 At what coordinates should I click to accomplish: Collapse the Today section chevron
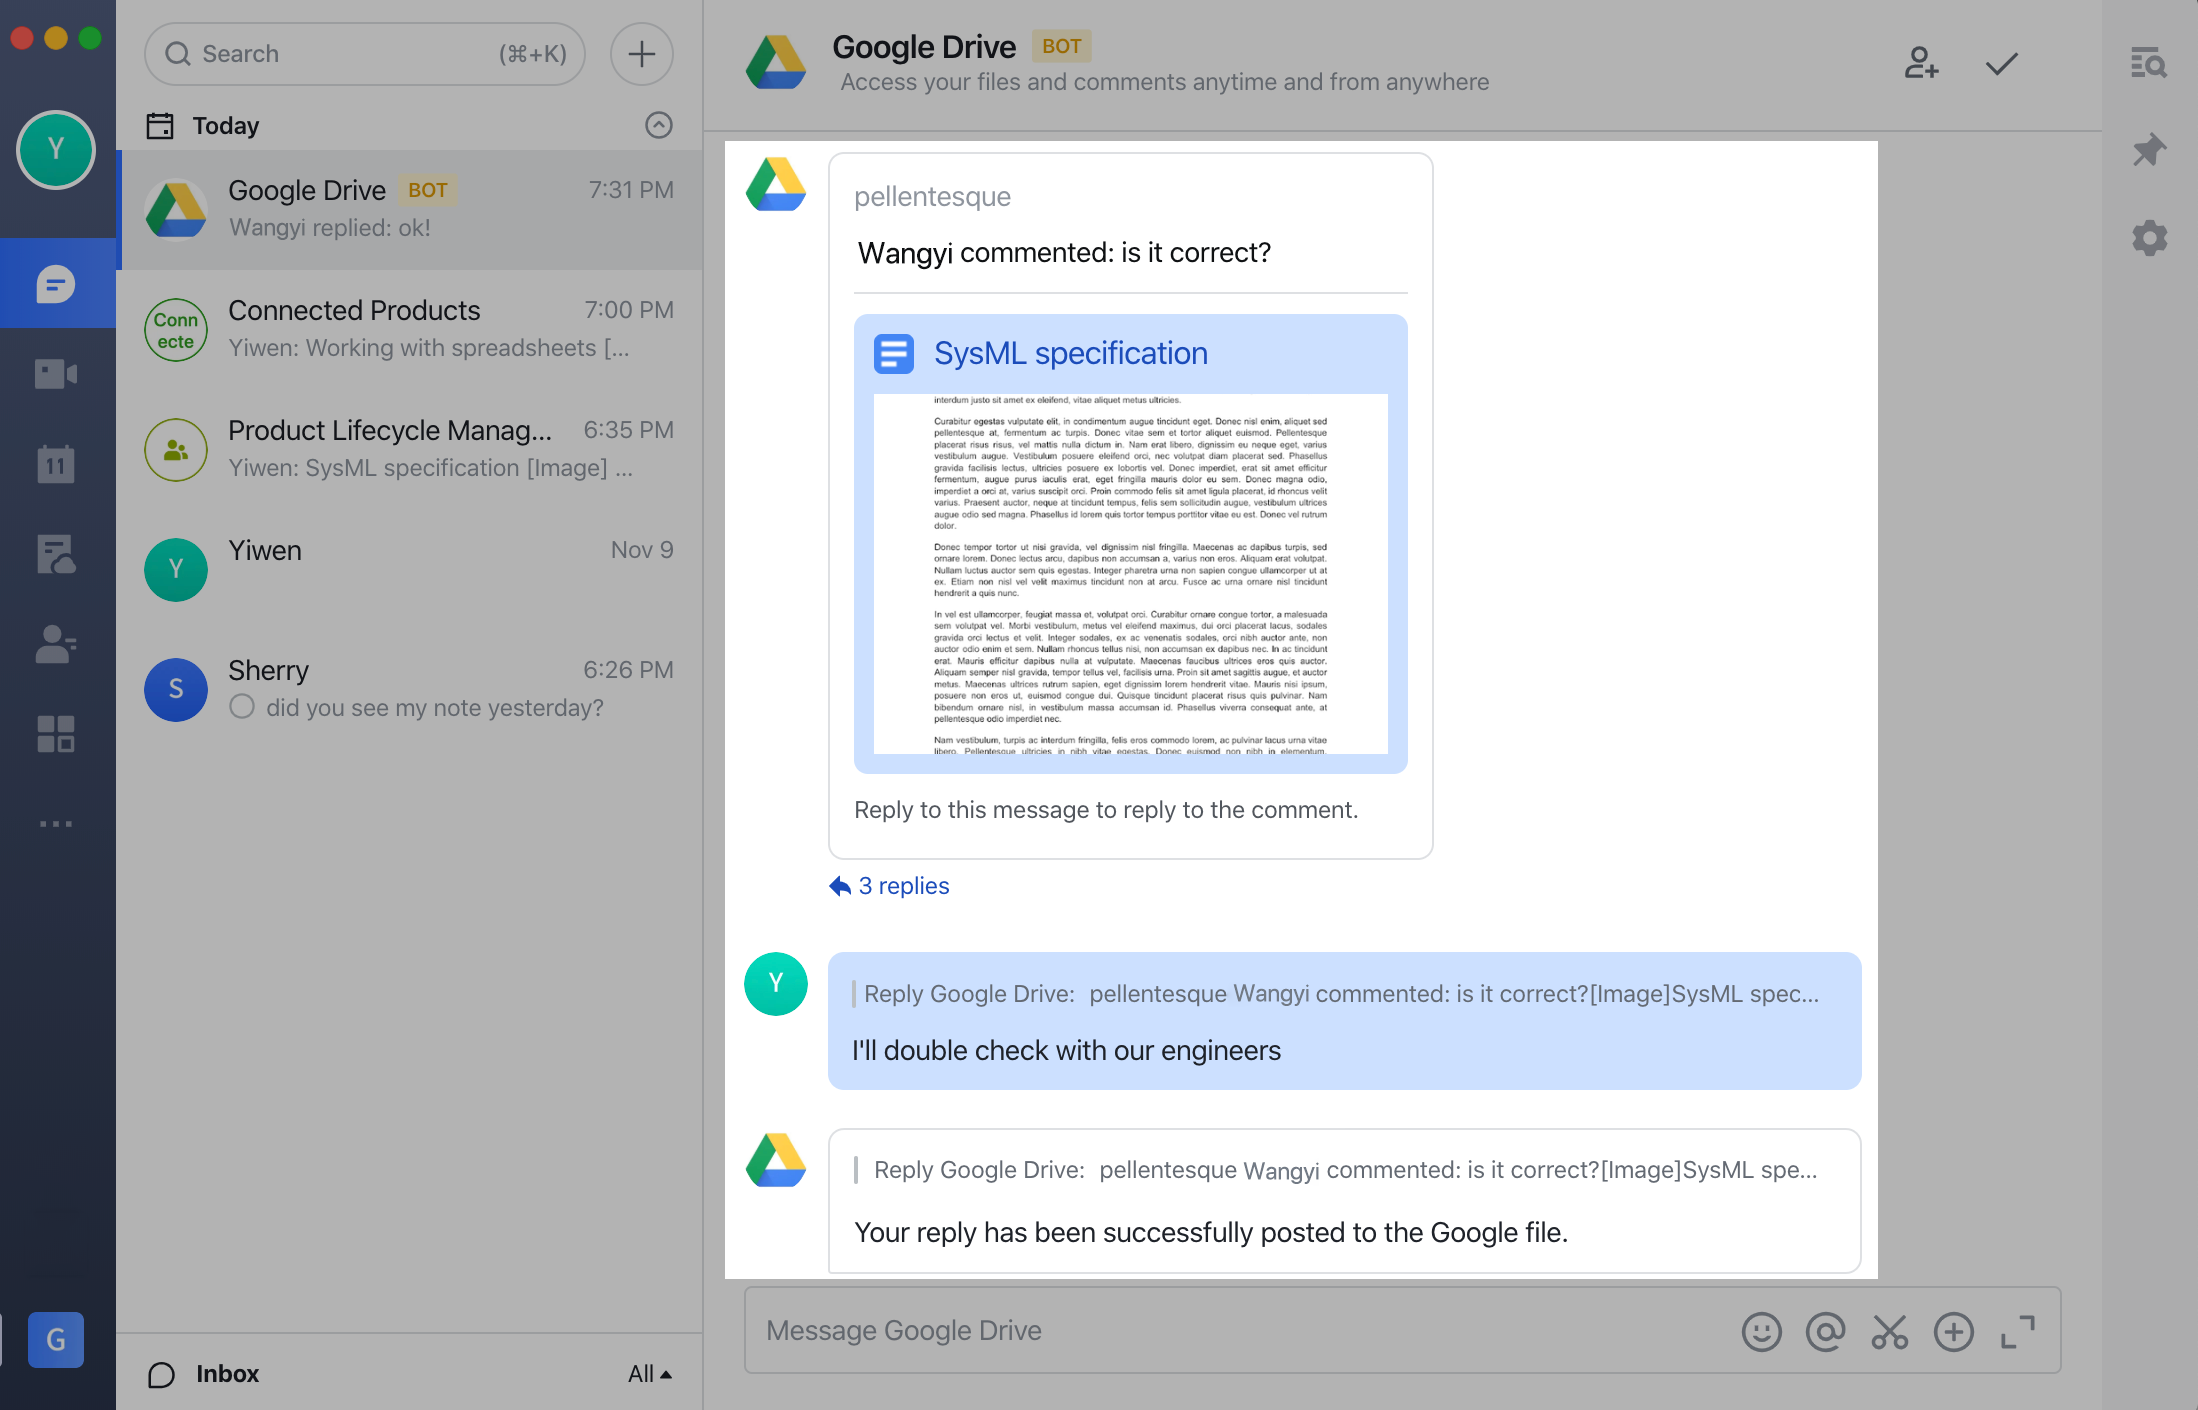pos(658,125)
